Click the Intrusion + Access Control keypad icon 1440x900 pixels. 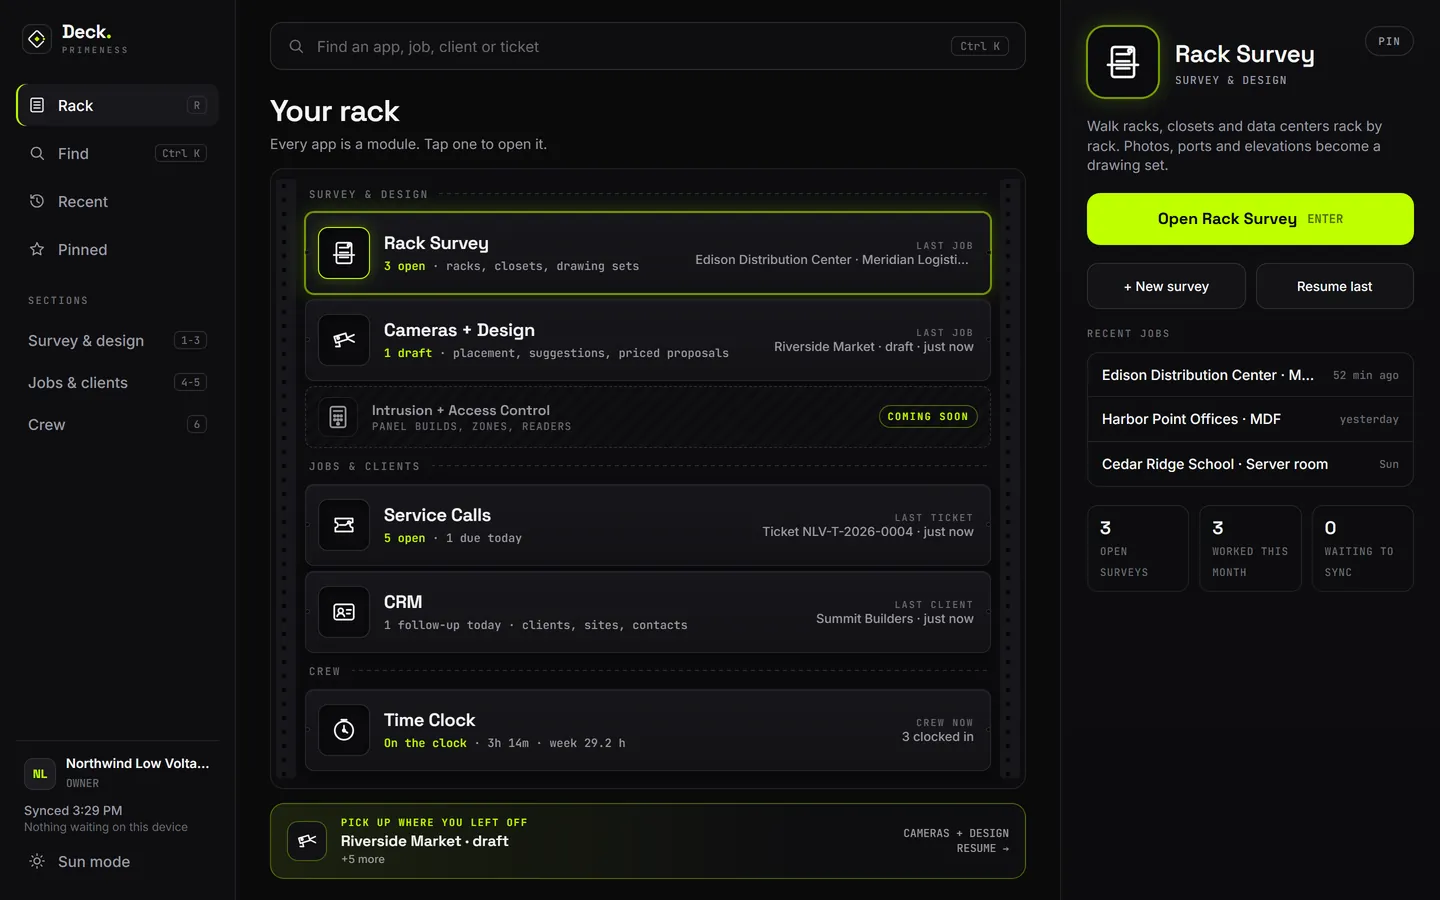click(338, 417)
